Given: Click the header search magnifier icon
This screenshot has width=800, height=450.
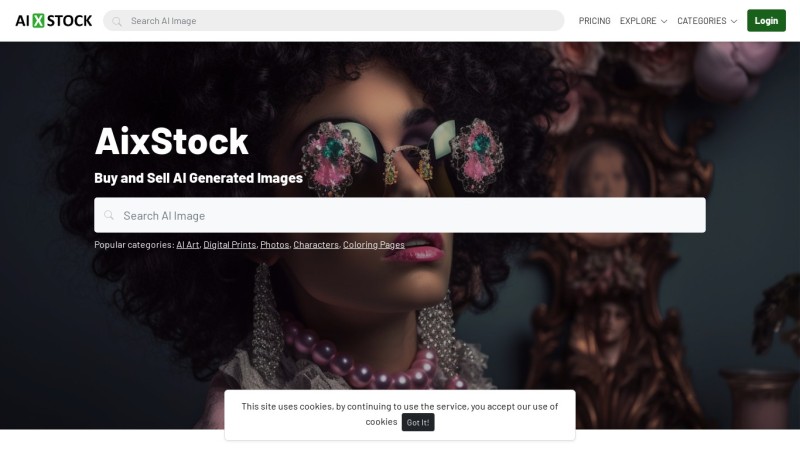Looking at the screenshot, I should (x=117, y=21).
